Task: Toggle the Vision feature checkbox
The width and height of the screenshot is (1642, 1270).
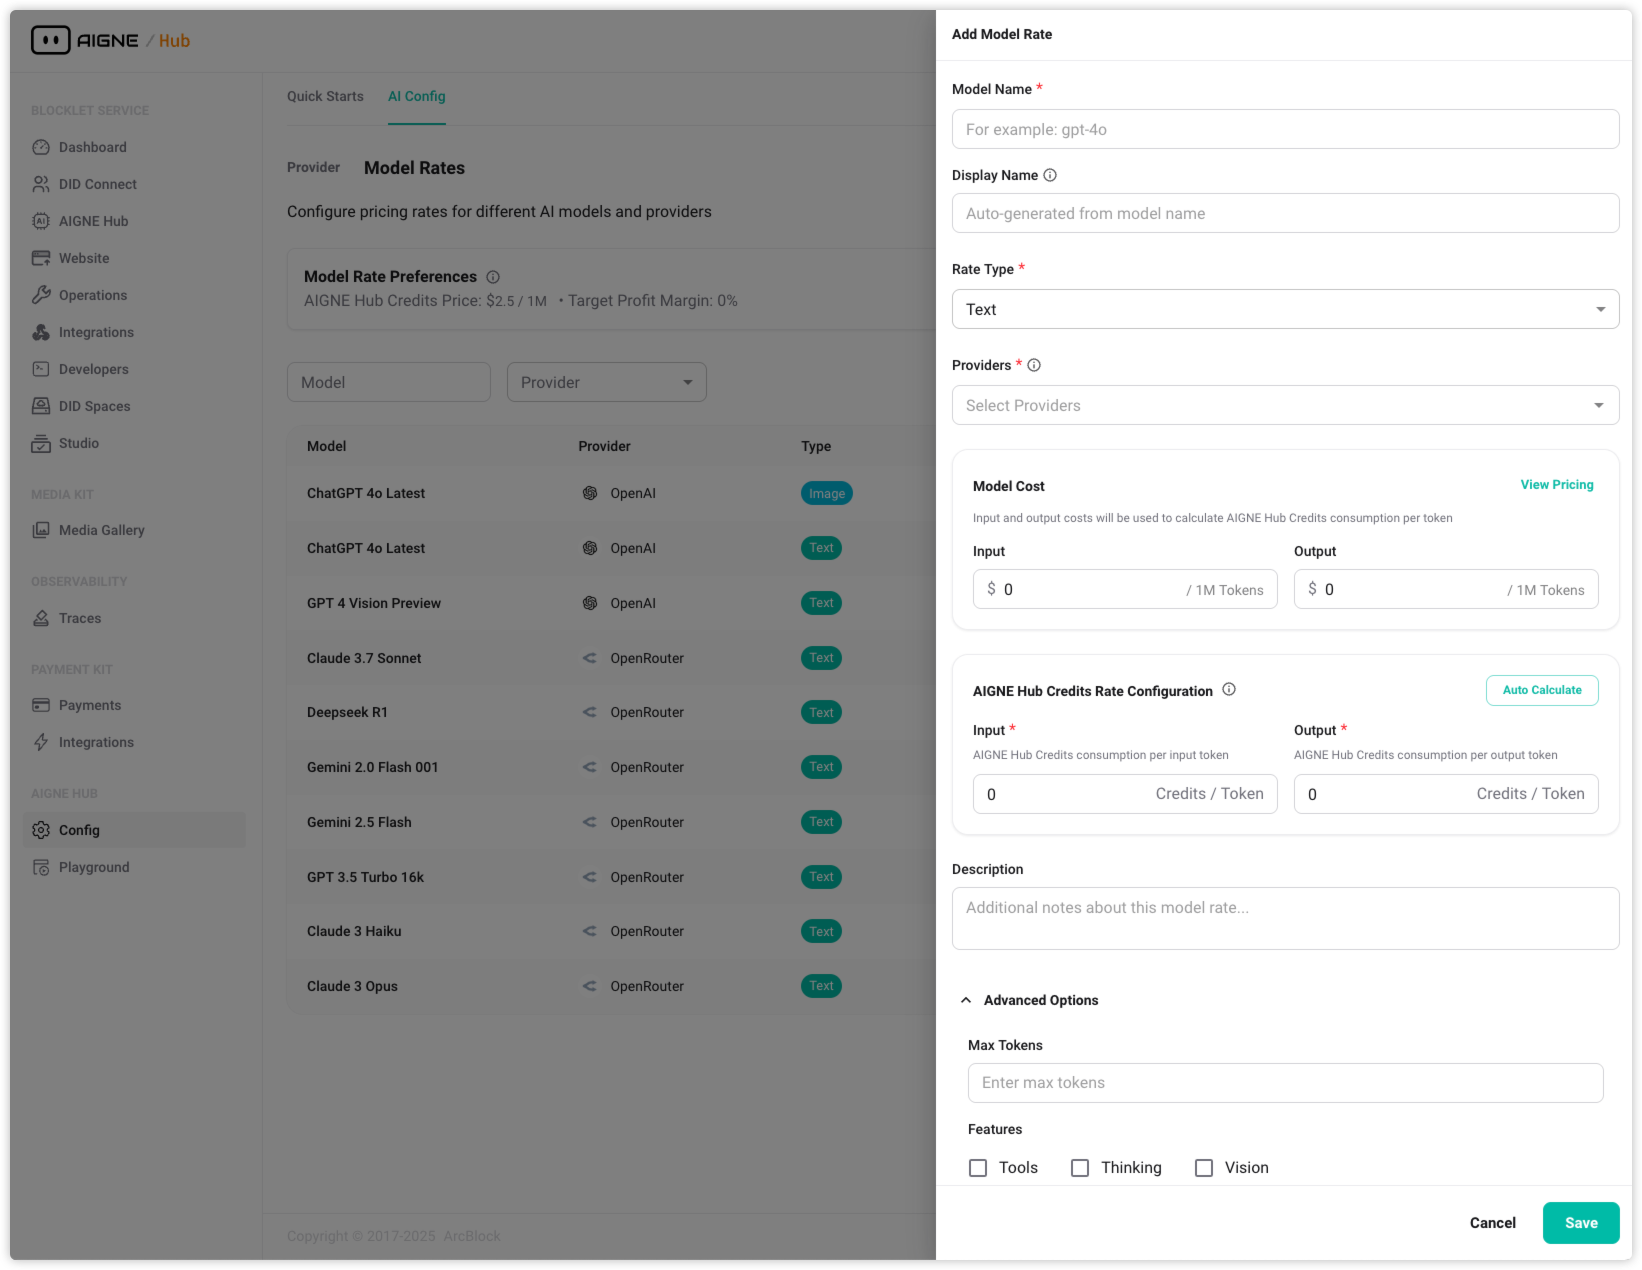Action: tap(1204, 1168)
